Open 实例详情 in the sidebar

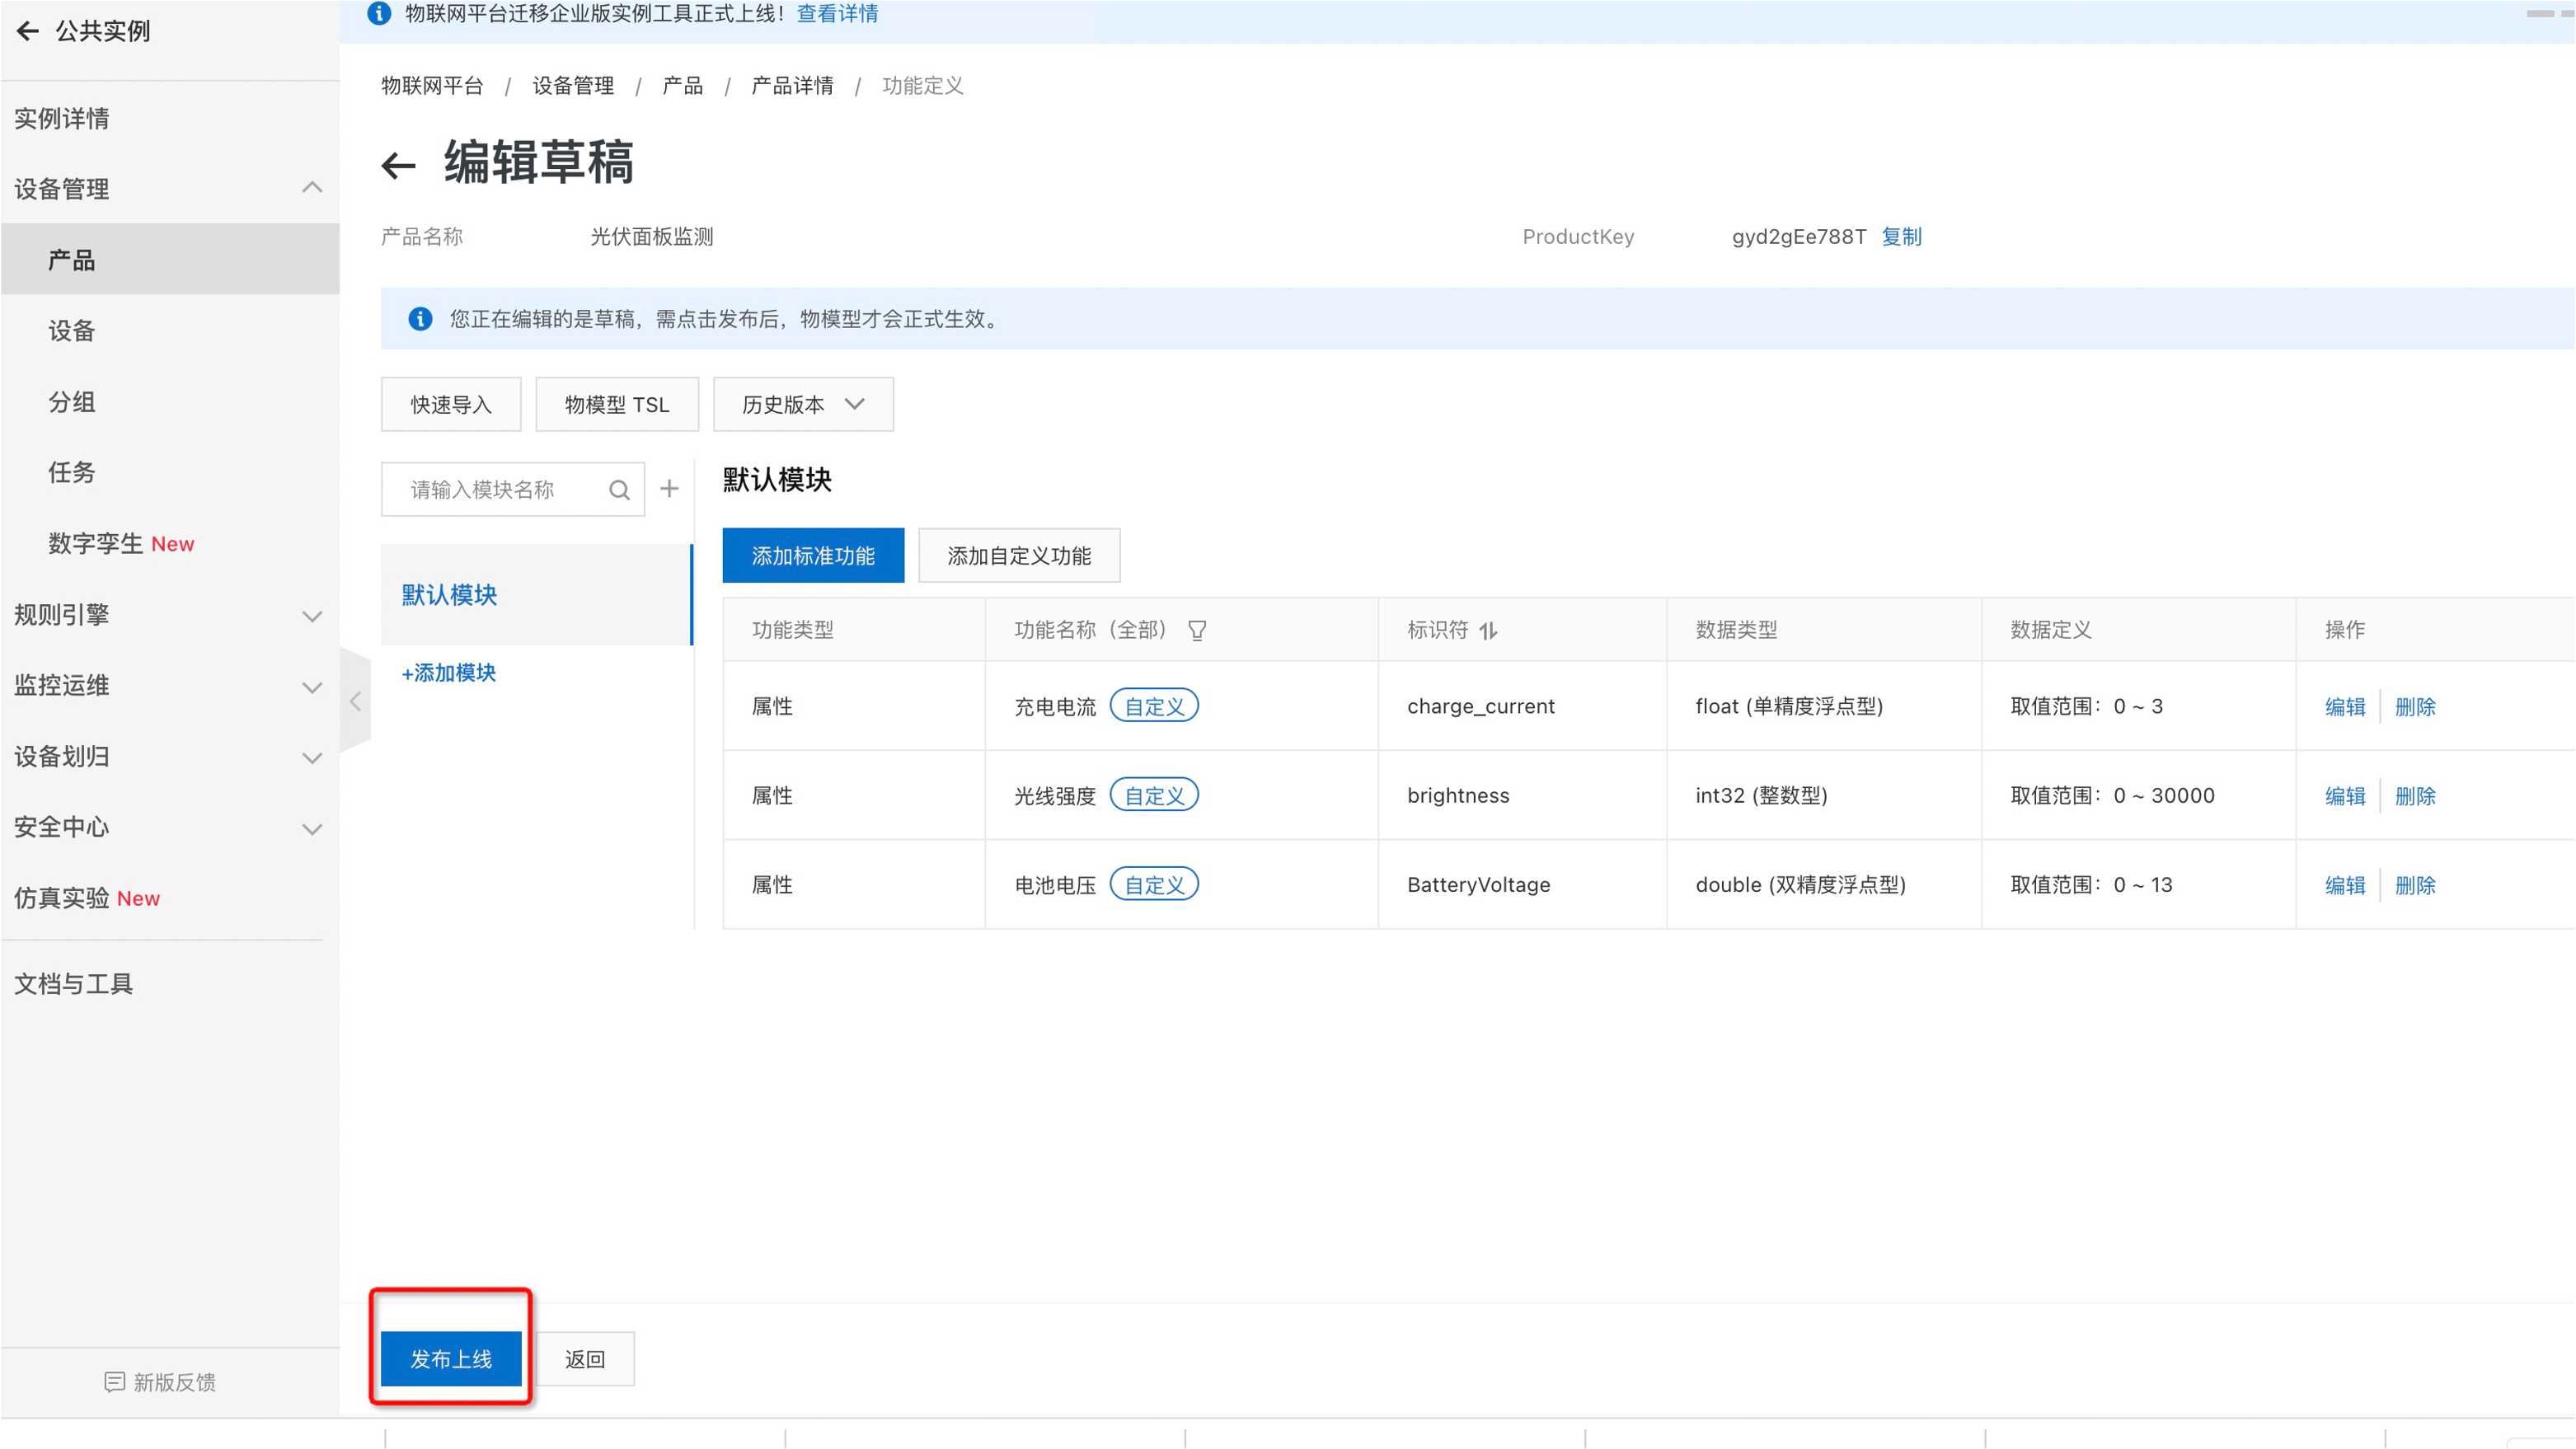point(62,118)
